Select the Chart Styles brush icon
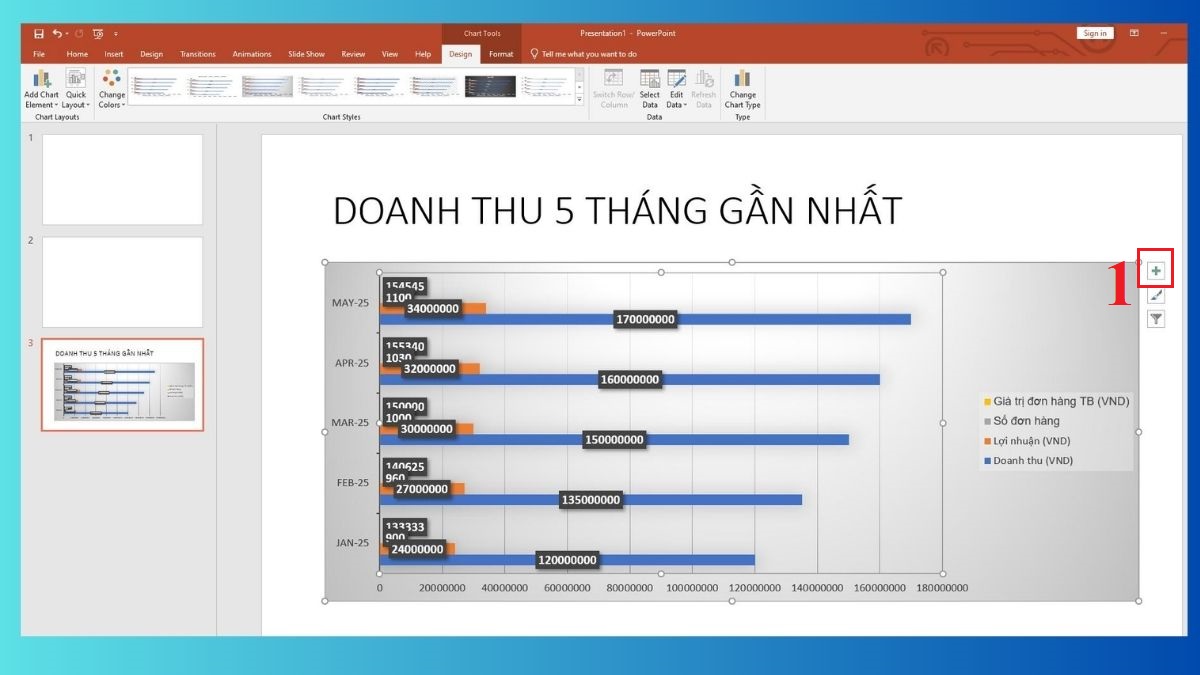 coord(1156,294)
